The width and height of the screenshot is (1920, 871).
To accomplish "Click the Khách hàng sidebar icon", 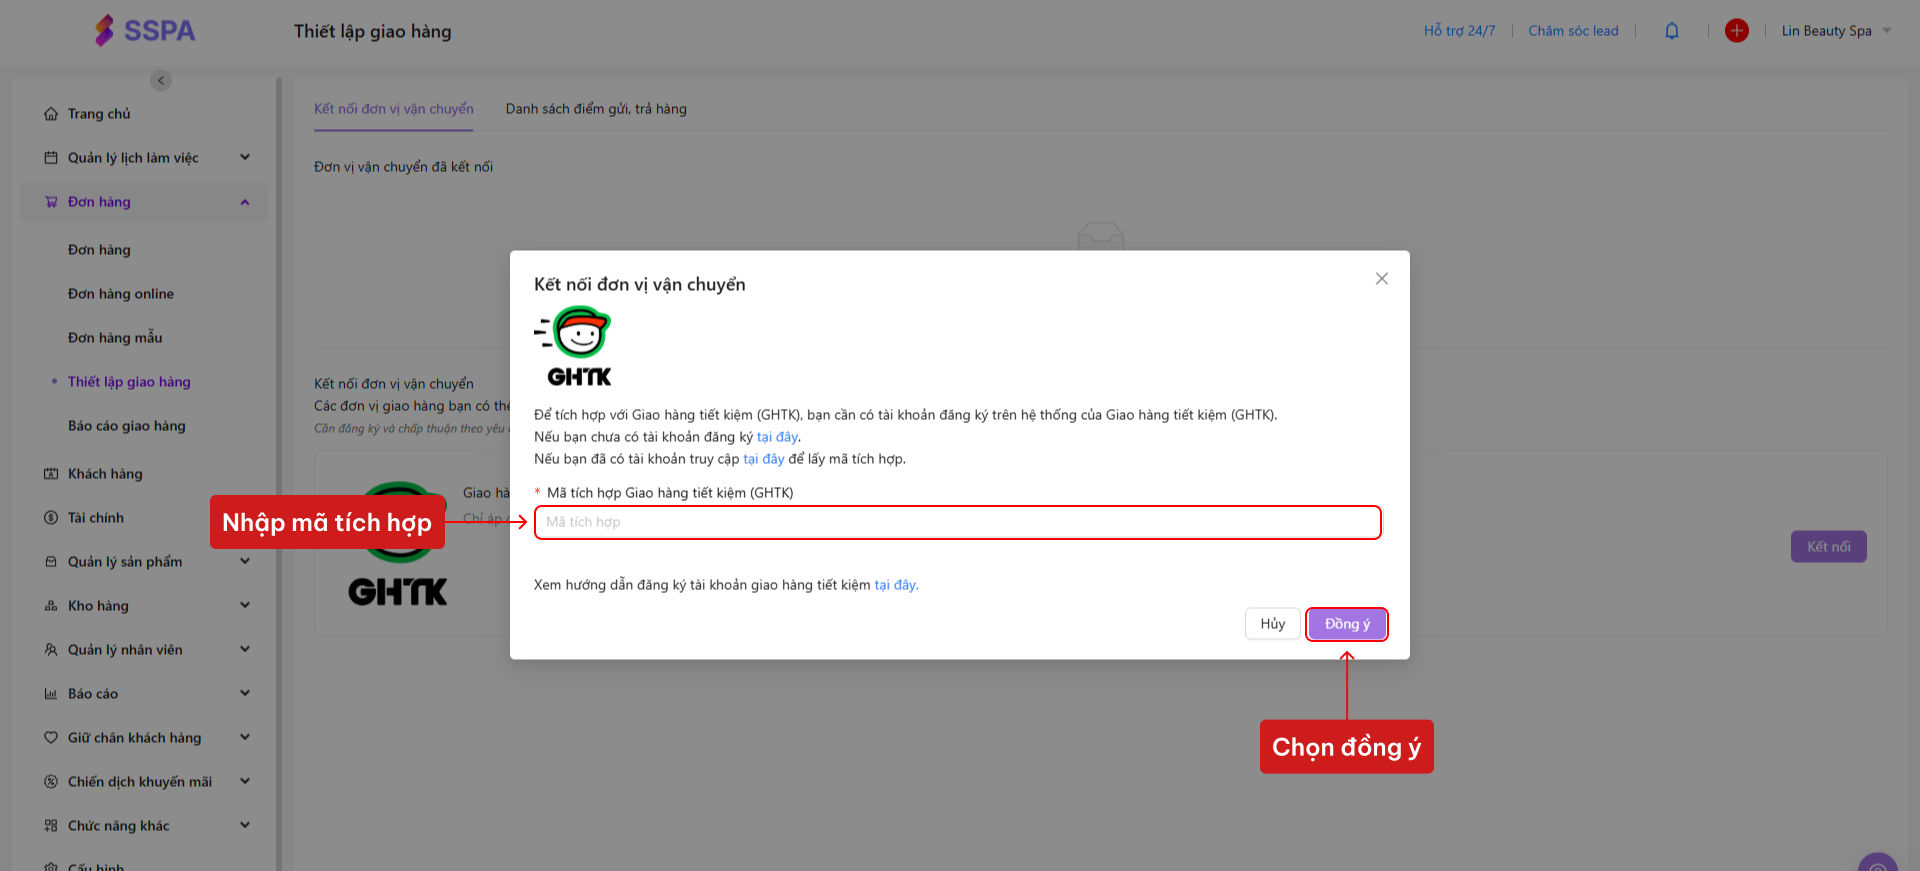I will click(x=51, y=474).
